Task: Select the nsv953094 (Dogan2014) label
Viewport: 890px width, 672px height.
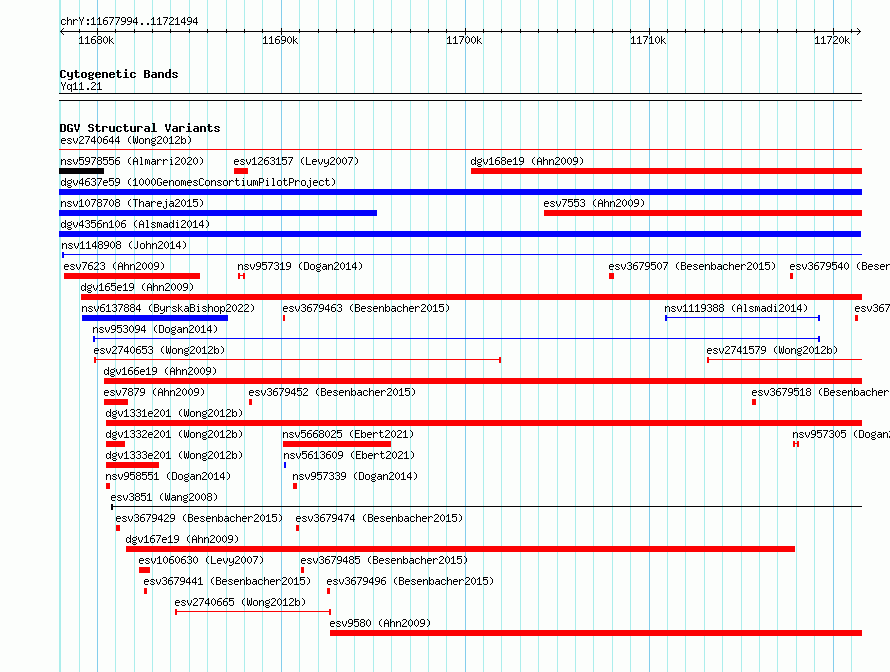Action: coord(155,329)
